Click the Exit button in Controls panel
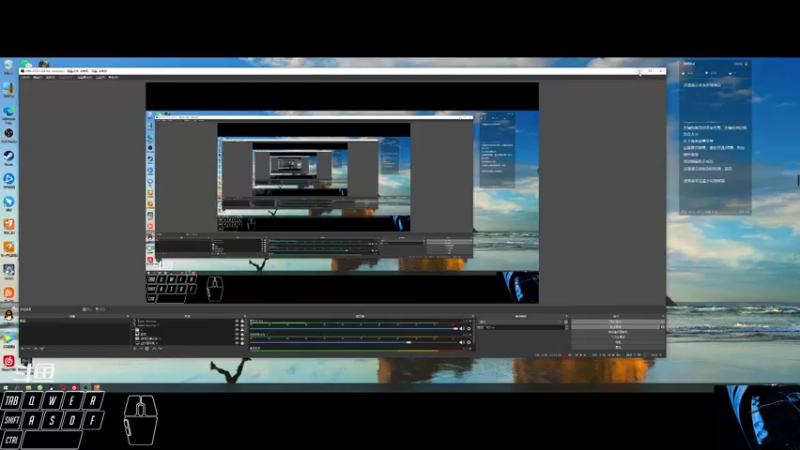 pyautogui.click(x=618, y=347)
